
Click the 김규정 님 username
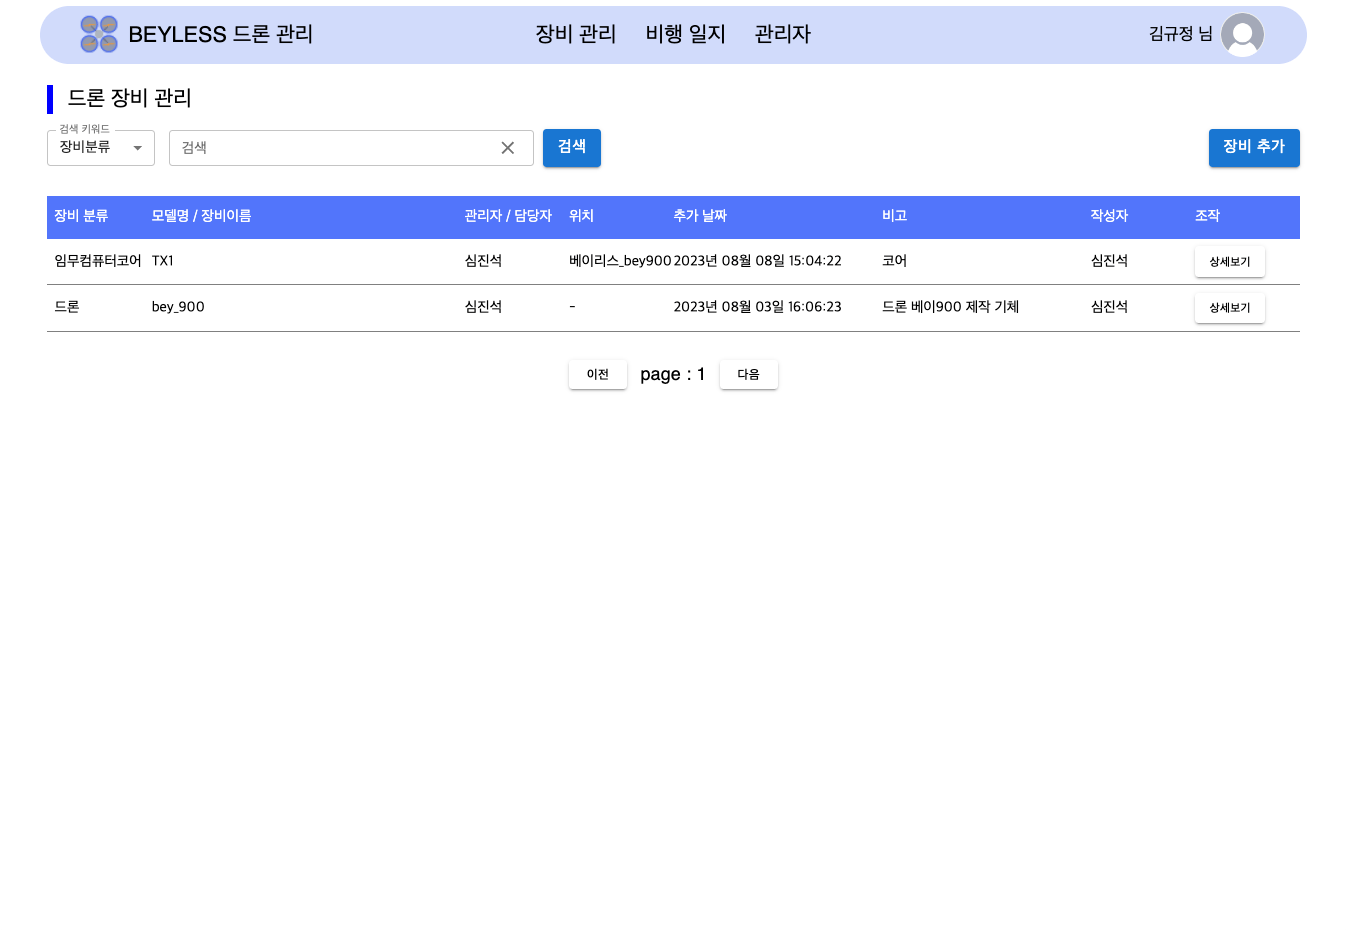click(1180, 34)
